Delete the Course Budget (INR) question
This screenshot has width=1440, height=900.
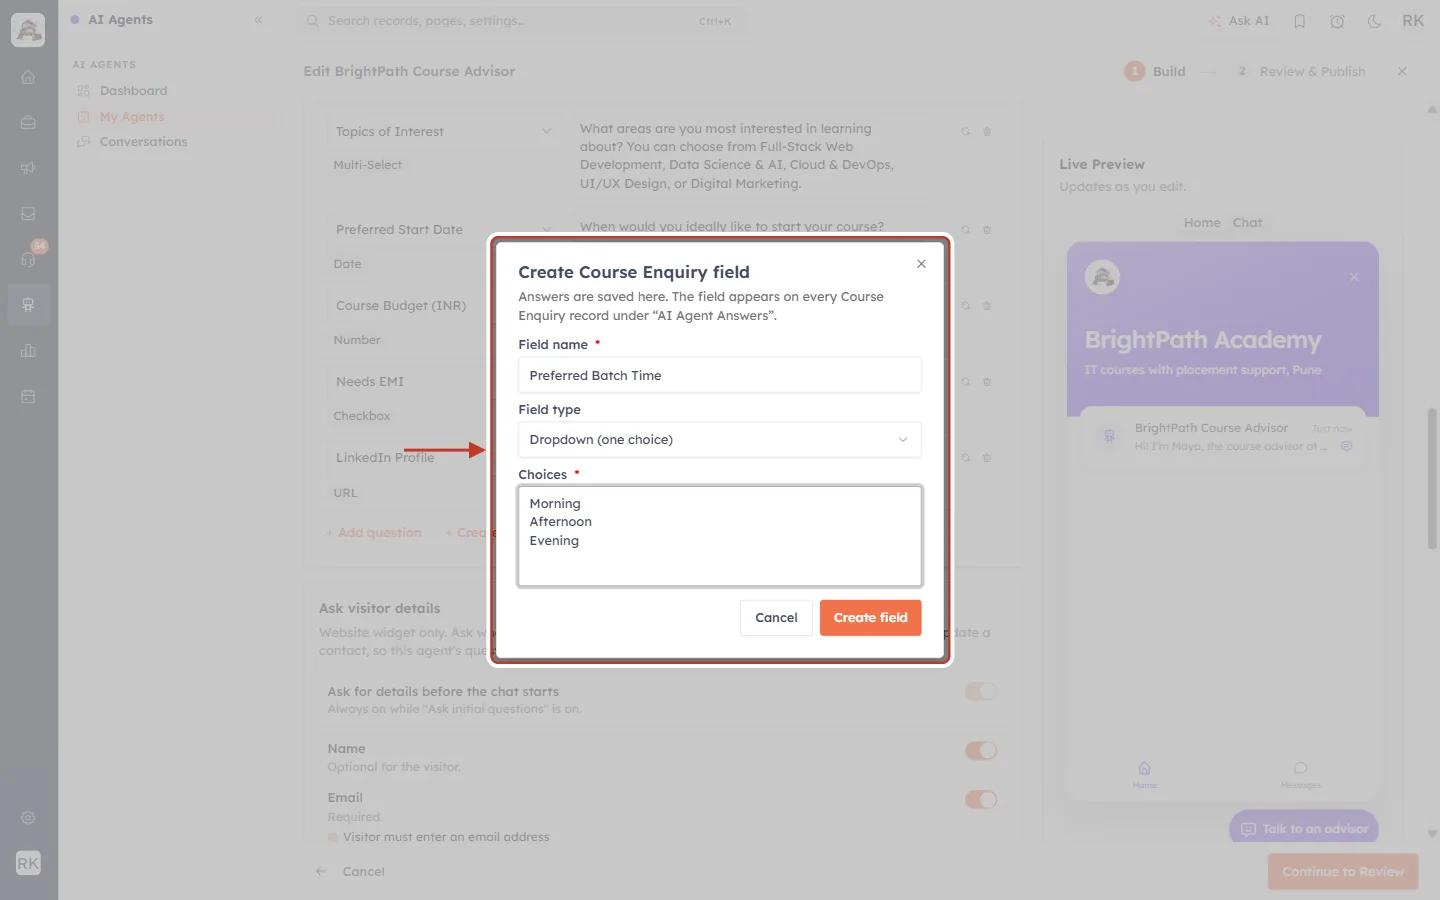coord(987,305)
